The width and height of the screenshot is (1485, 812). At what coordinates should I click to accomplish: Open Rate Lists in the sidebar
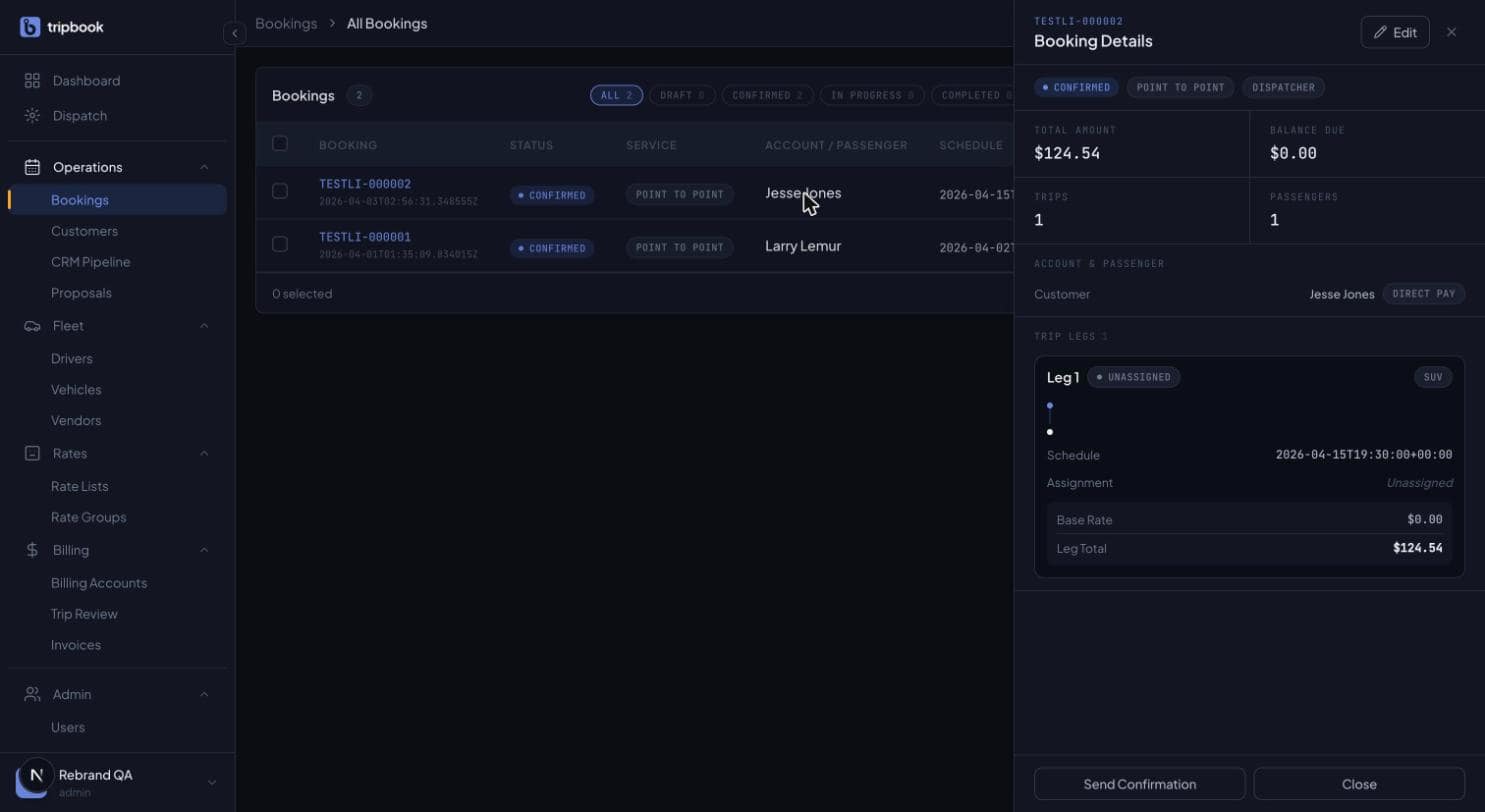79,486
